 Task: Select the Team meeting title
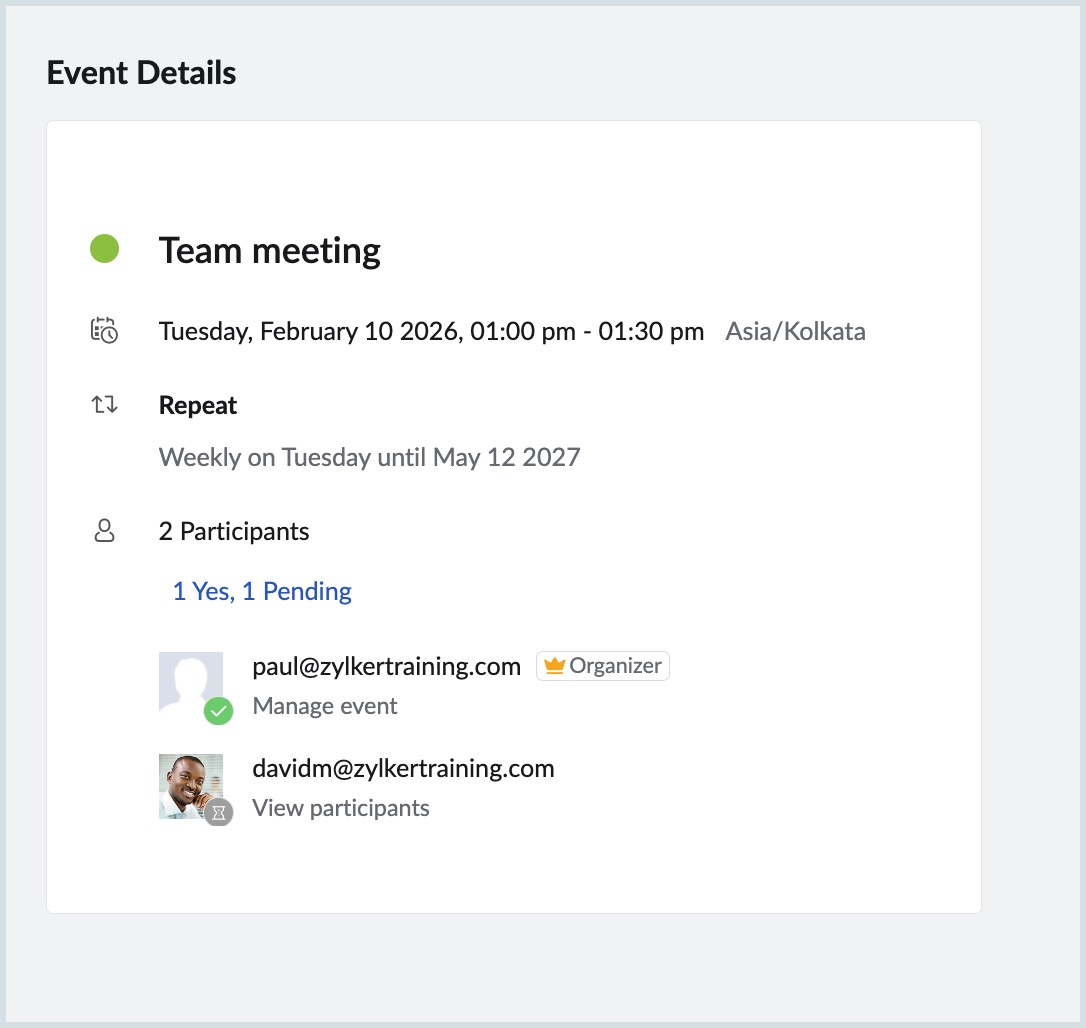tap(269, 250)
